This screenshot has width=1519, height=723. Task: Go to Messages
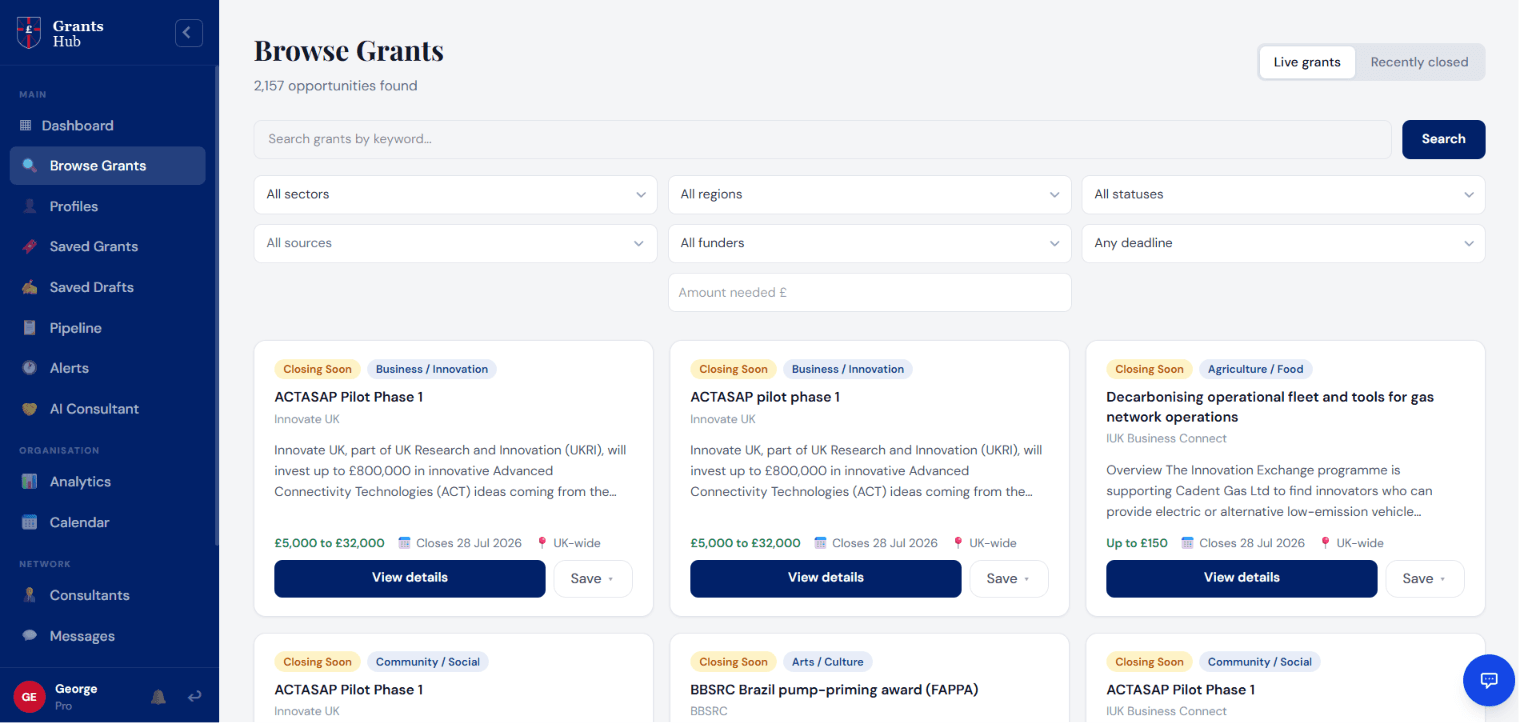(x=108, y=636)
